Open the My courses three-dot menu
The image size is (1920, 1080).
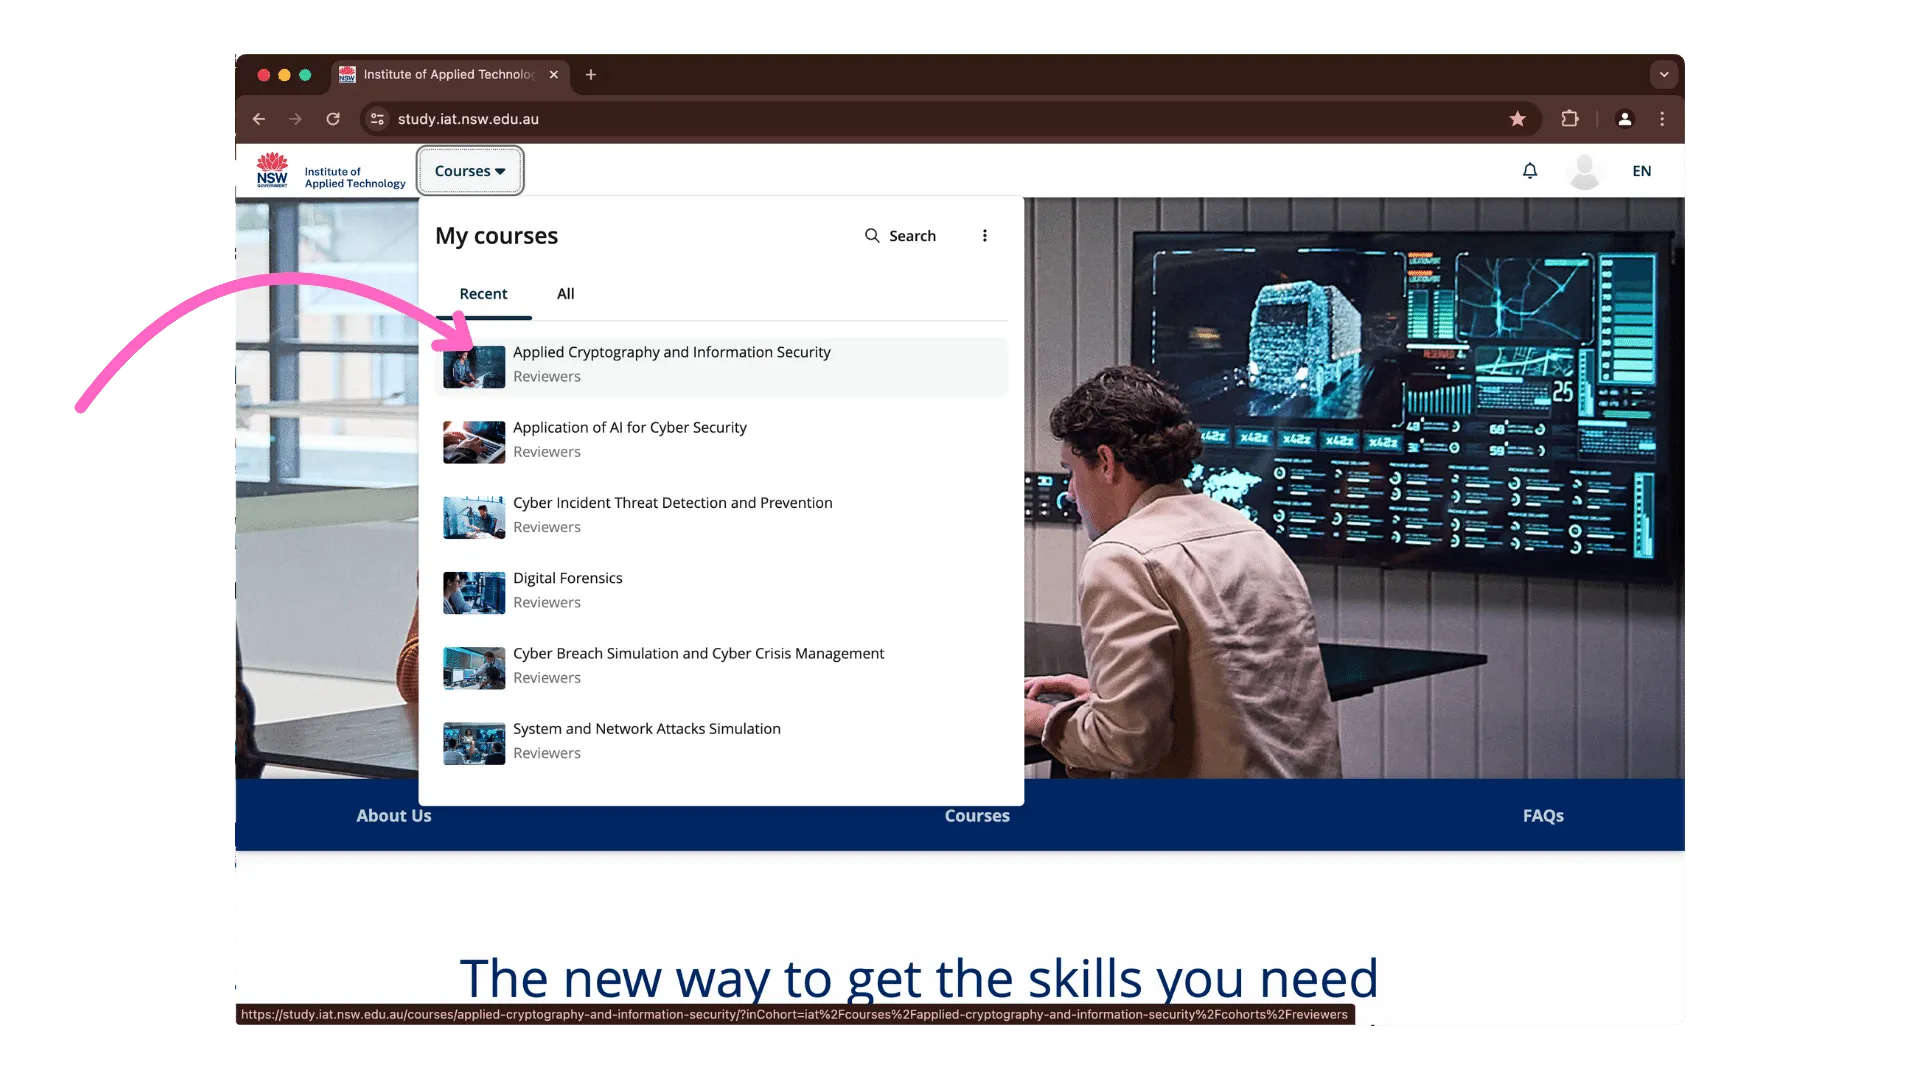[984, 236]
